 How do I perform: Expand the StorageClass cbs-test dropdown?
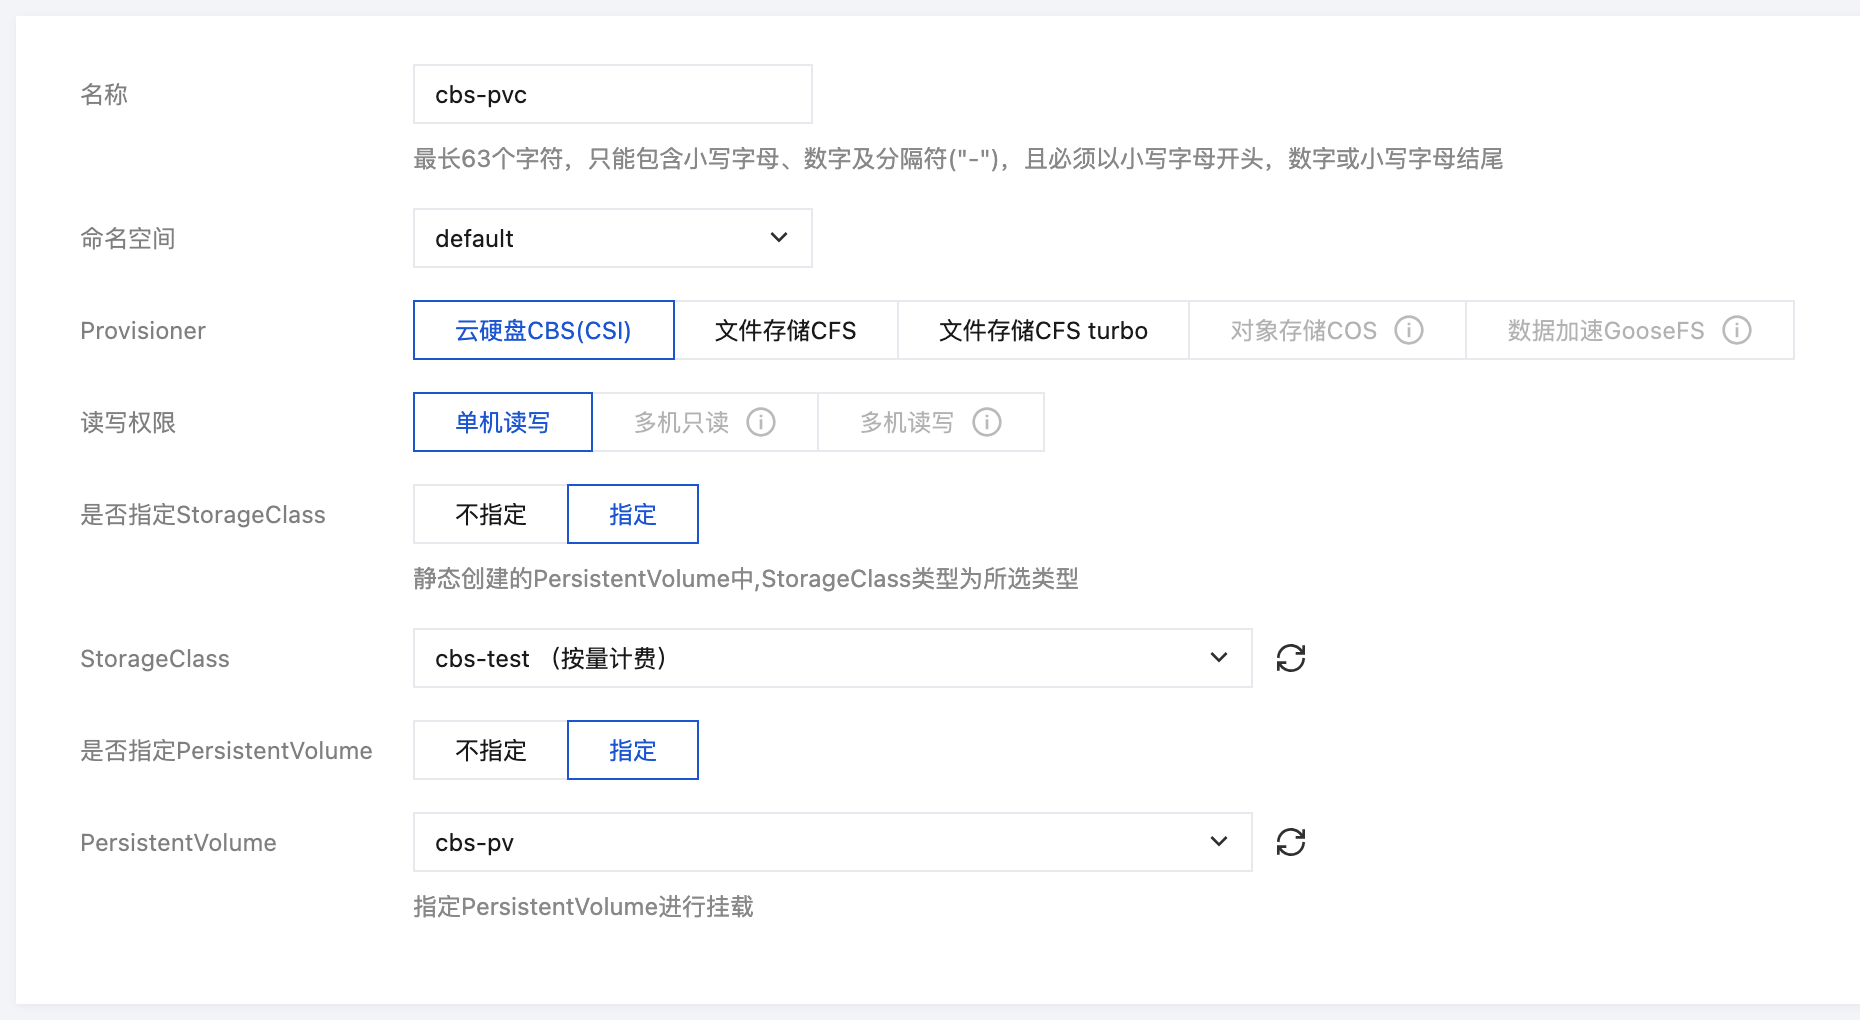tap(832, 658)
